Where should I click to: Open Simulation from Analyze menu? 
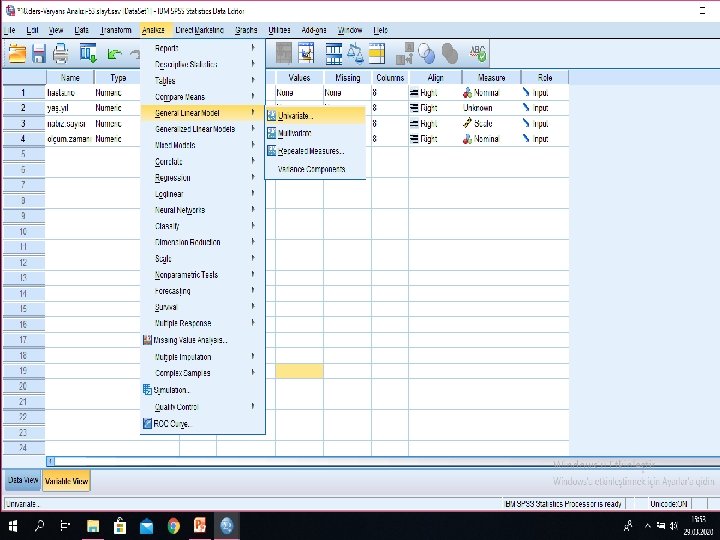click(202, 390)
